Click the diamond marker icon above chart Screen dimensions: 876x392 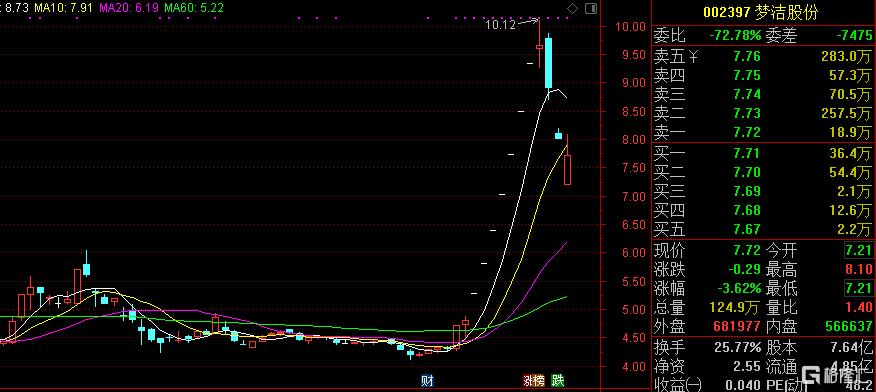(573, 8)
